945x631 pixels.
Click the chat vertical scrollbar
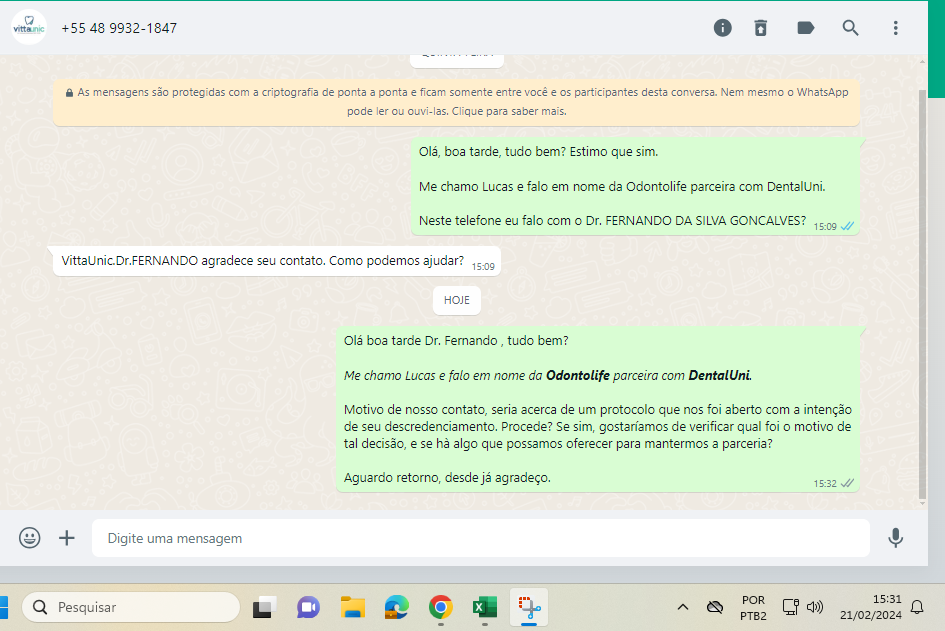922,294
